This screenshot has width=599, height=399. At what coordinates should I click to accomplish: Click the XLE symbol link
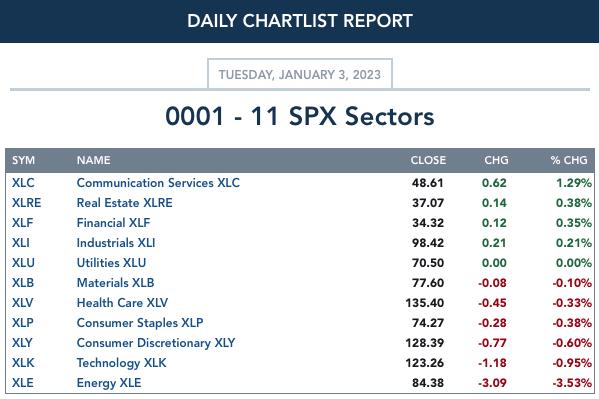[23, 383]
